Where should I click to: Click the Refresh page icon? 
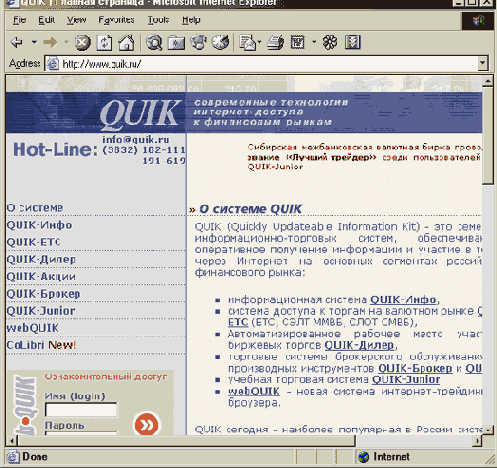click(x=104, y=43)
